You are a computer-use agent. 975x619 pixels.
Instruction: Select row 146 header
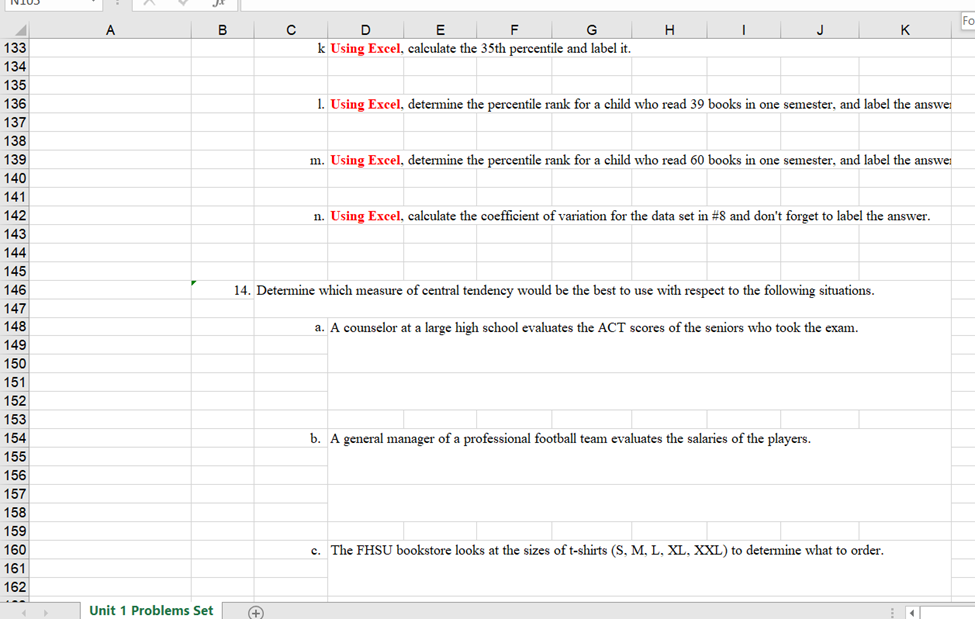pyautogui.click(x=15, y=290)
